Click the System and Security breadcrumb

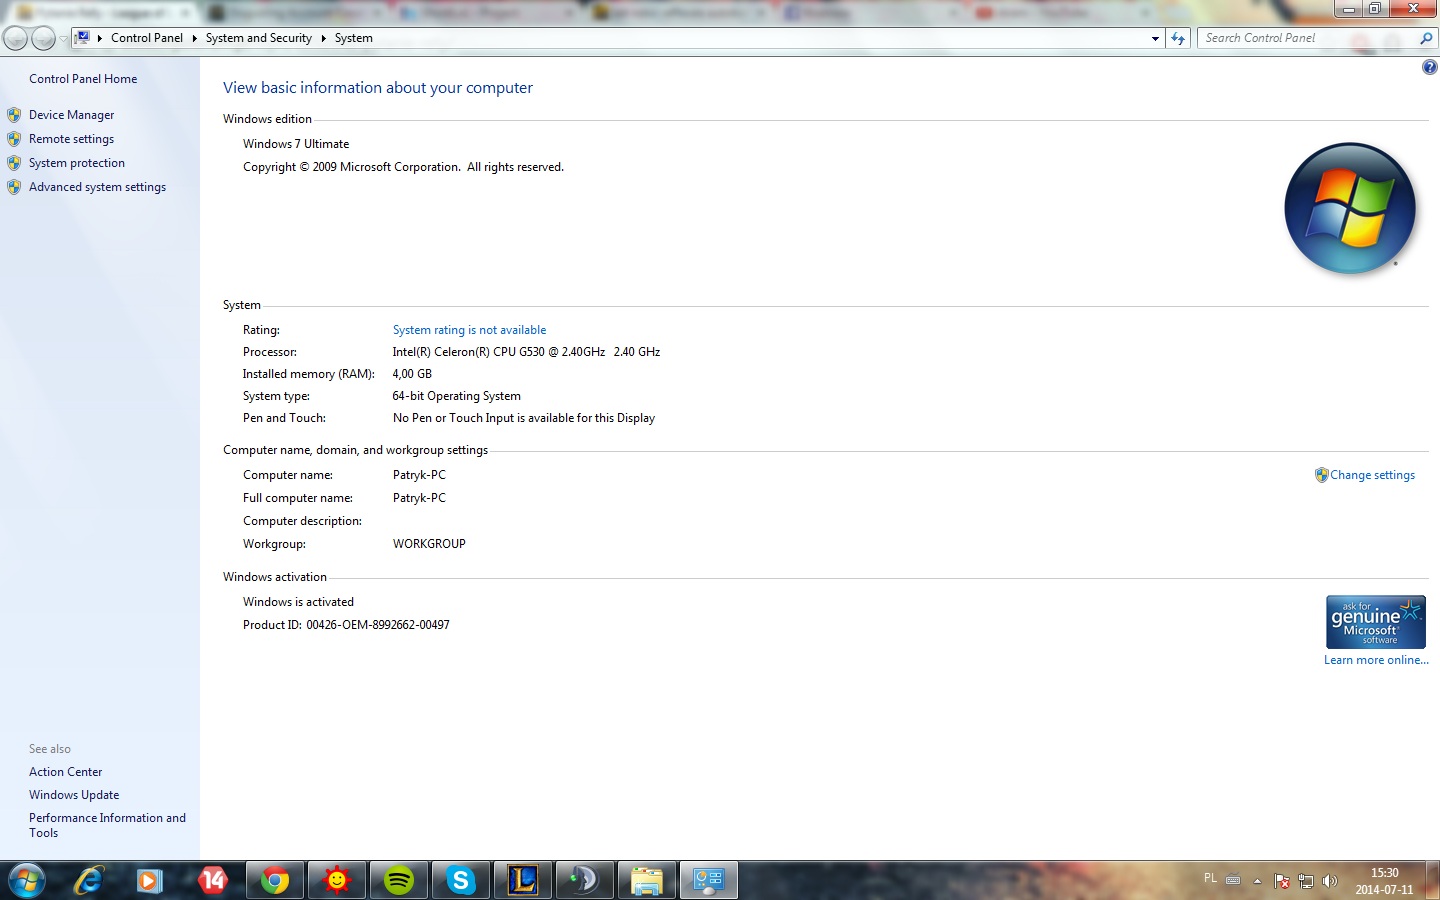pos(259,38)
